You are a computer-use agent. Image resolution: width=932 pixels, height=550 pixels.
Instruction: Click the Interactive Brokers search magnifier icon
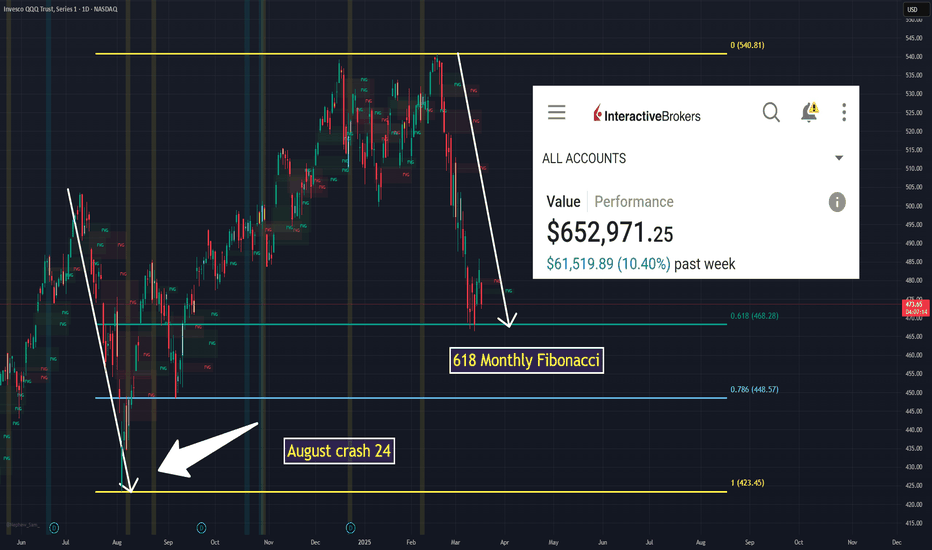771,112
